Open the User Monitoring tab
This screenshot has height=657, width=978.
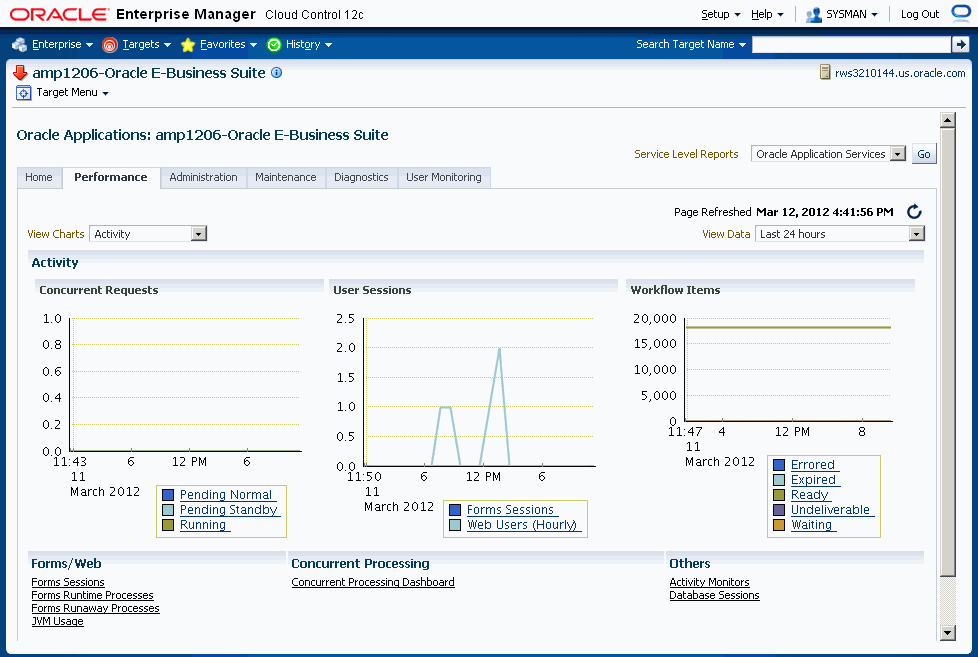click(x=443, y=177)
